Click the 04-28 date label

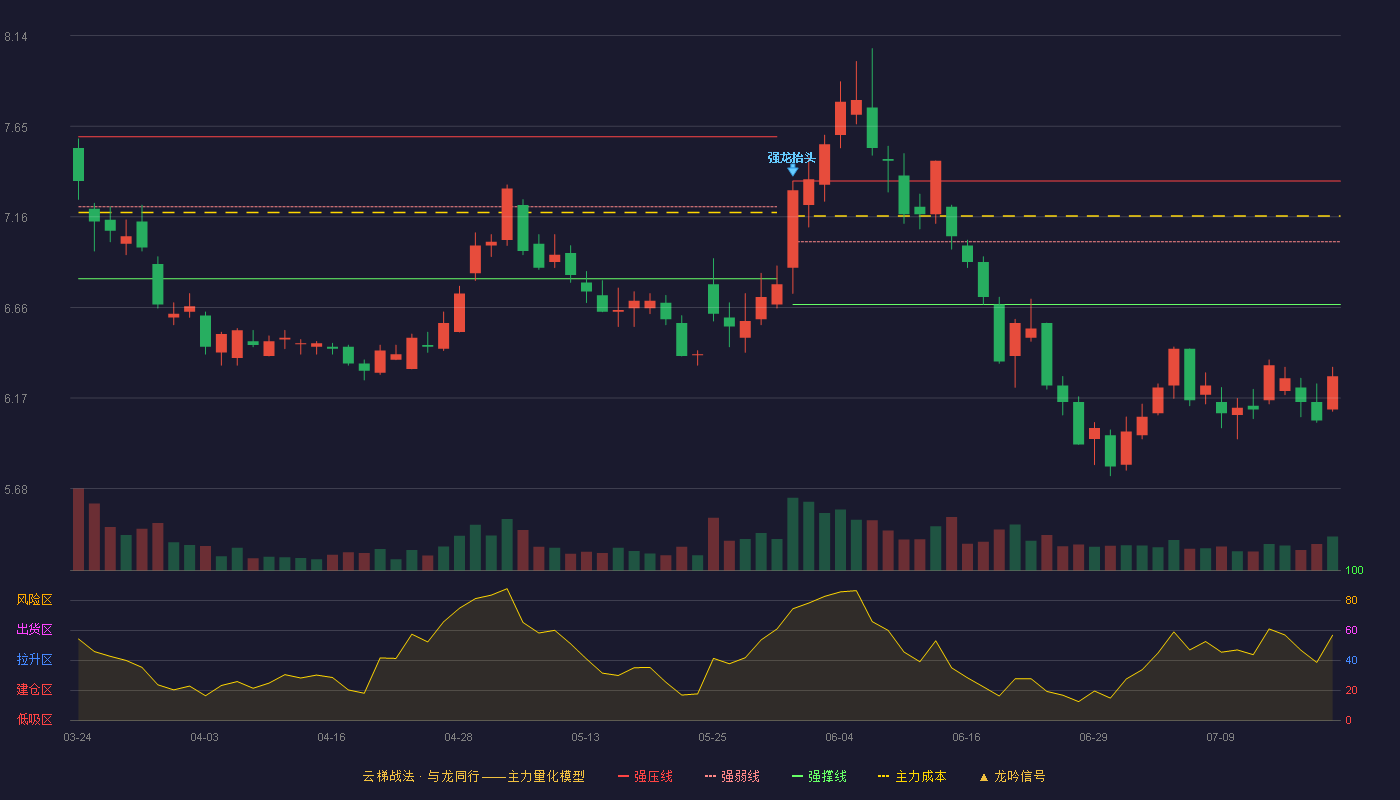[x=458, y=737]
